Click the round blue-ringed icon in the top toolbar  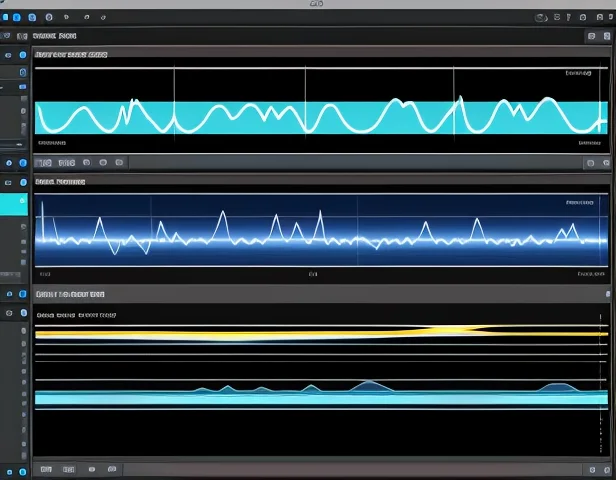coord(49,17)
